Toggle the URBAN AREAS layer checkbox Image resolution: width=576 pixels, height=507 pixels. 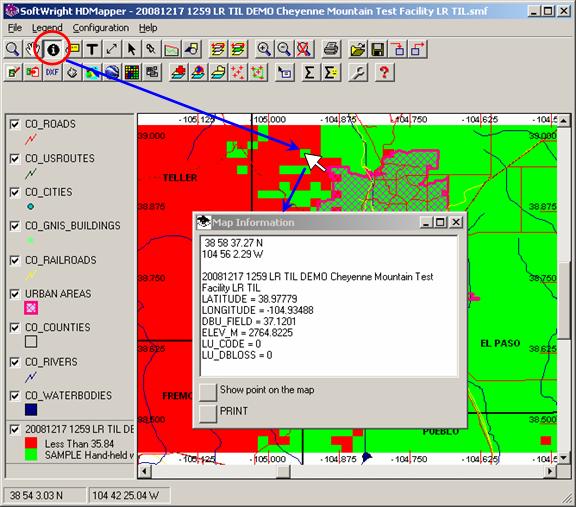[x=14, y=294]
